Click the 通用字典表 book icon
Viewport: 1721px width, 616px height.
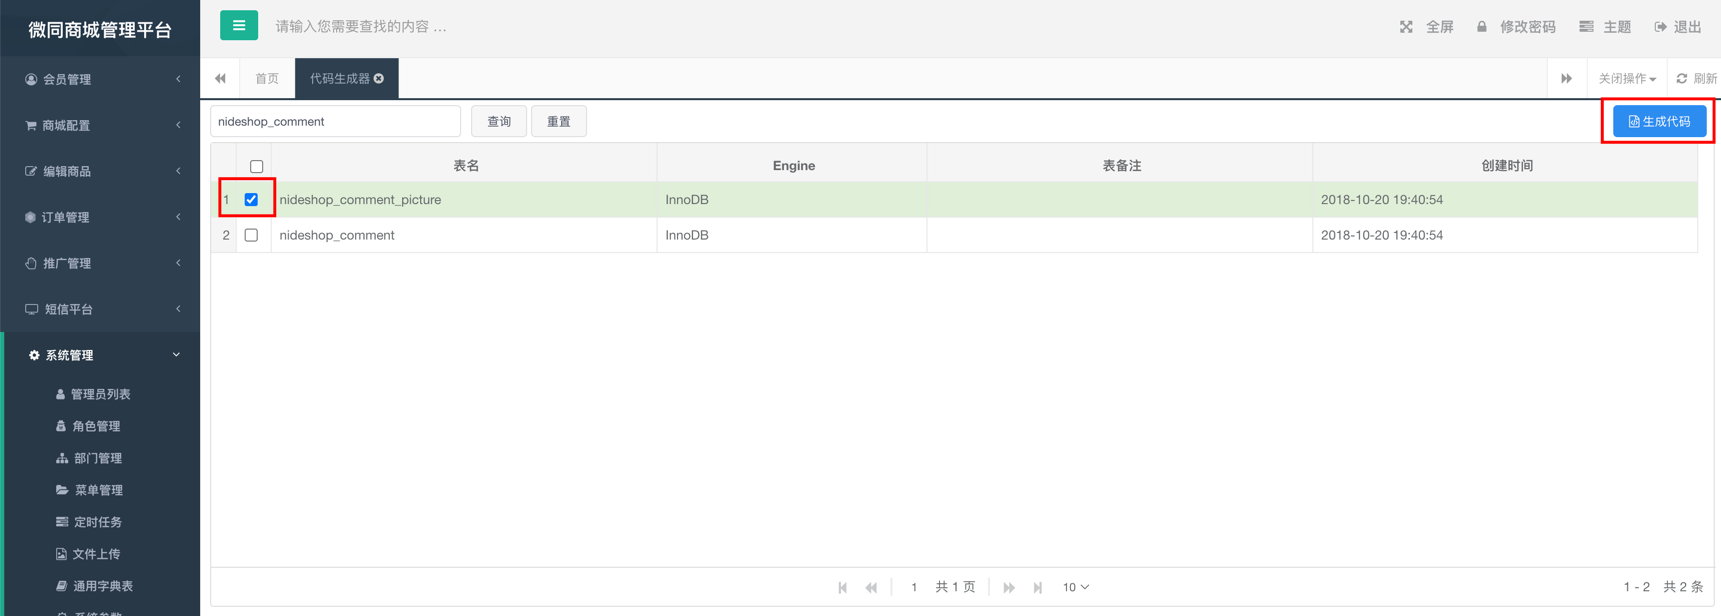[62, 586]
